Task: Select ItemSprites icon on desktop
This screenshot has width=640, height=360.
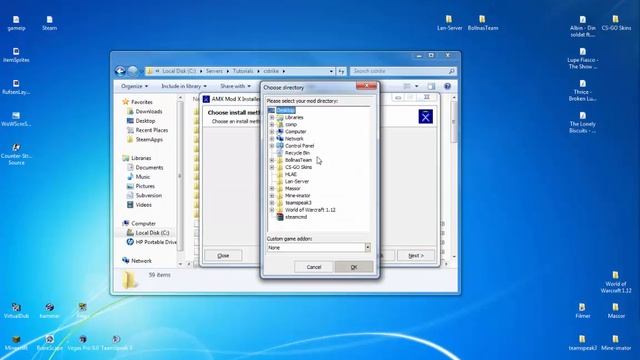Action: click(x=16, y=55)
